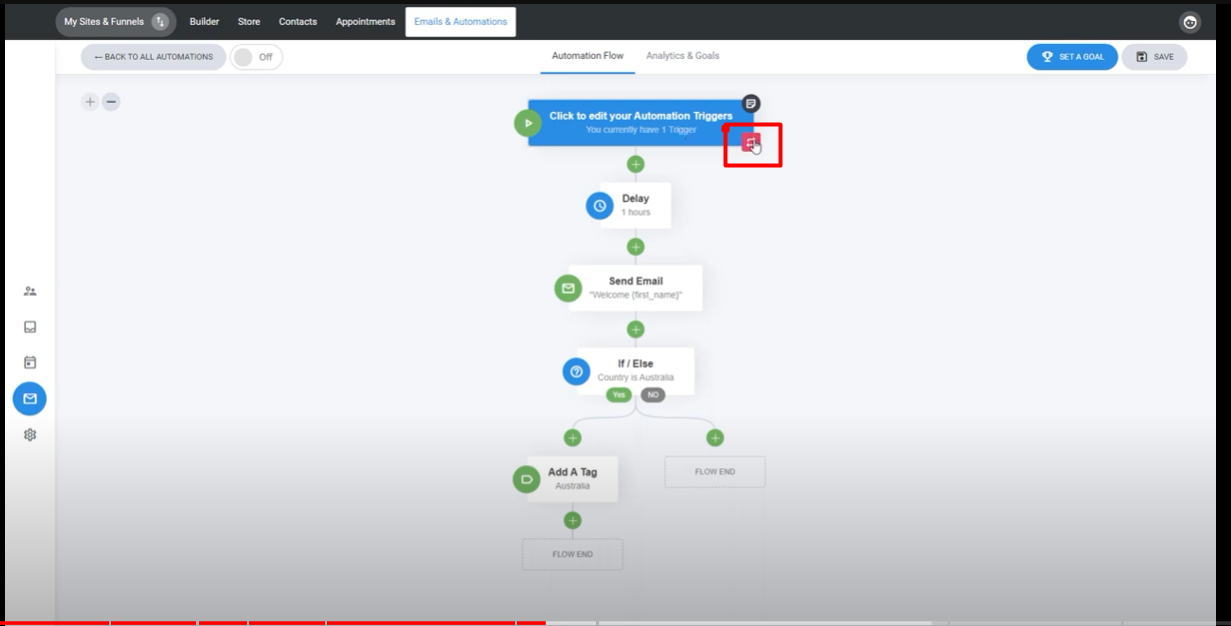Zoom out the flow canvas with minus
Image resolution: width=1231 pixels, height=626 pixels.
click(x=111, y=101)
